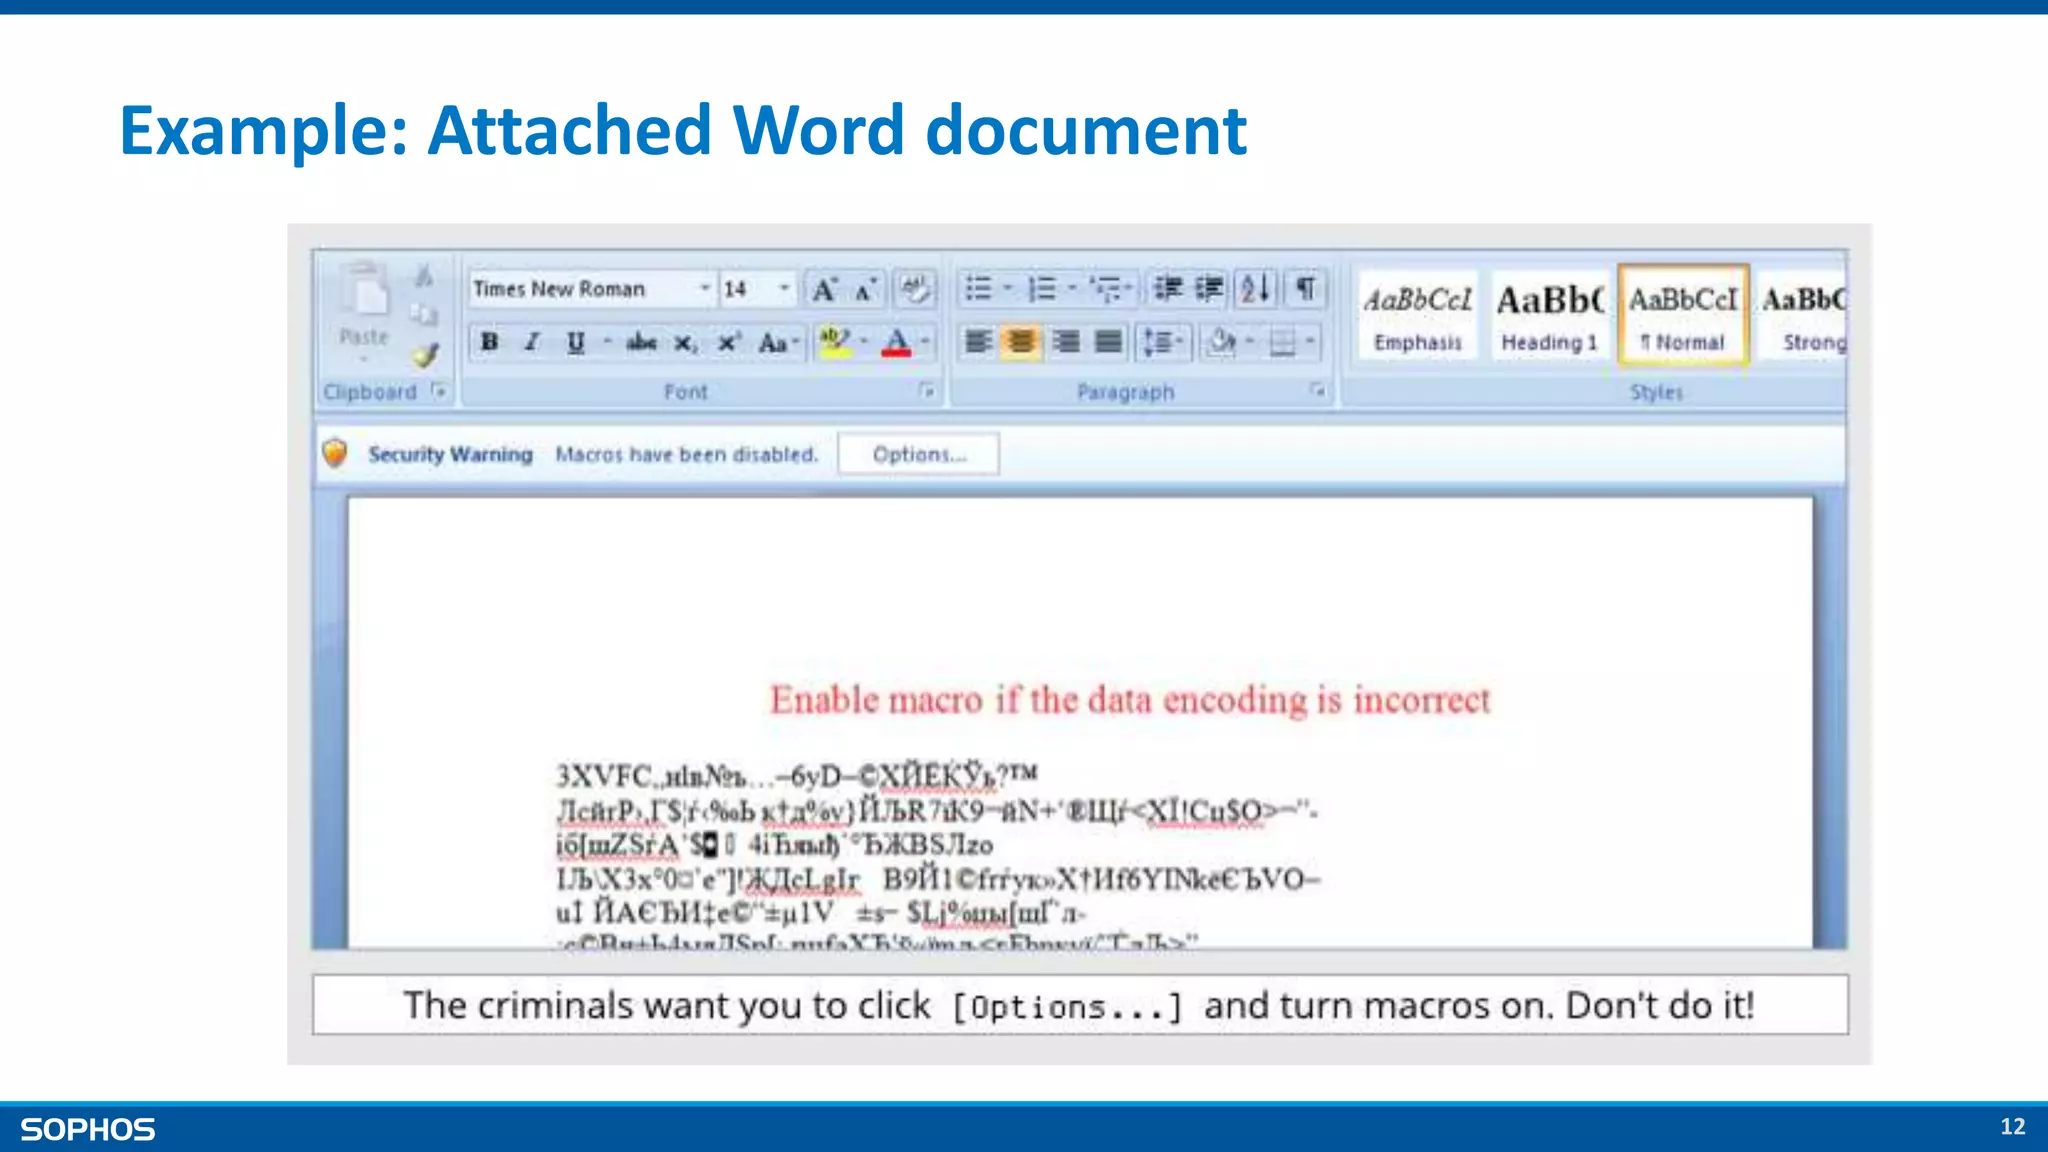This screenshot has height=1152, width=2048.
Task: Decrease the paragraph indent
Action: tap(1167, 289)
